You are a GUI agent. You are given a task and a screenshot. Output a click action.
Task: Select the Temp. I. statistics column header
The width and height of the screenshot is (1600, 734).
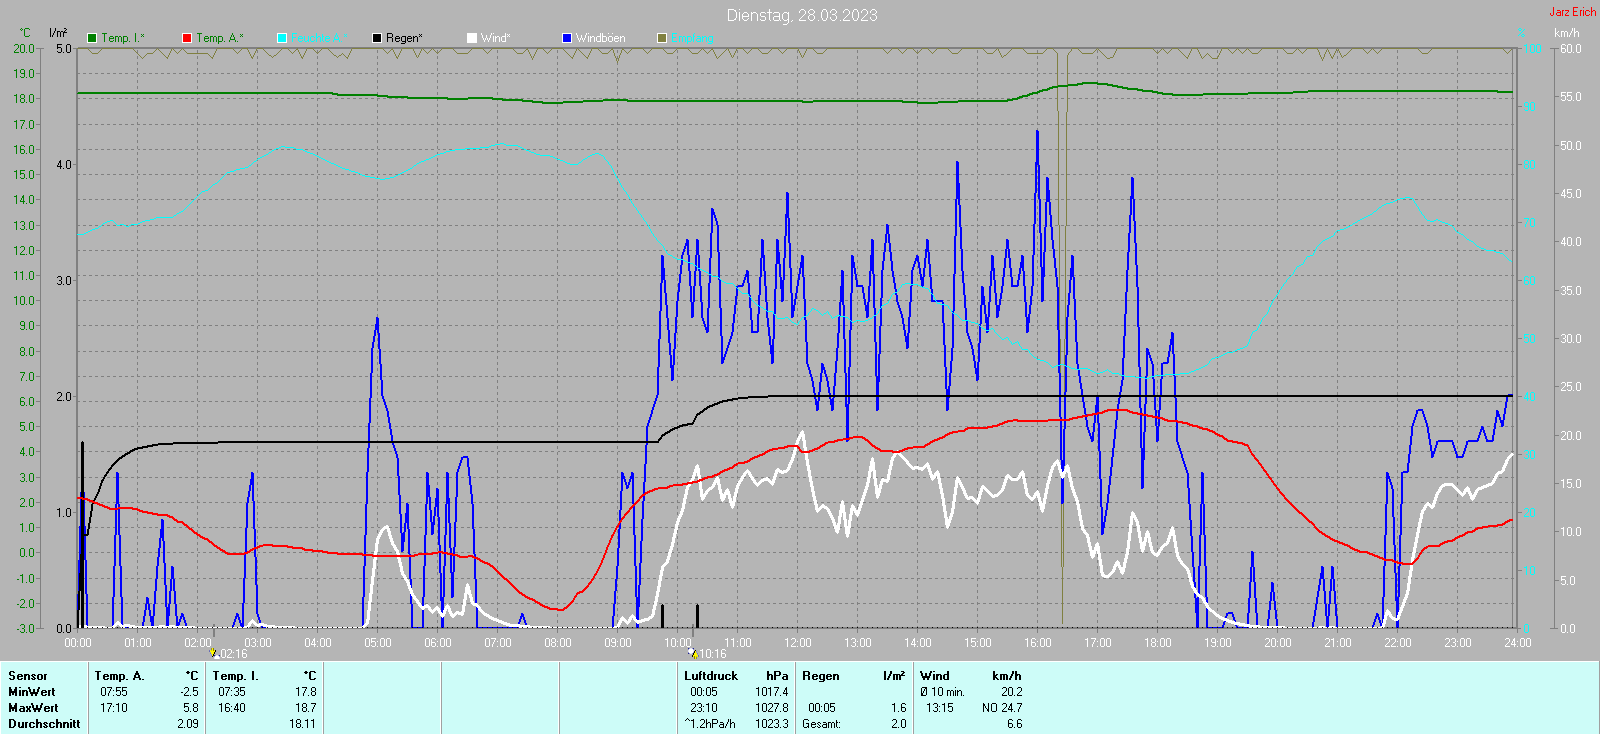click(x=236, y=676)
